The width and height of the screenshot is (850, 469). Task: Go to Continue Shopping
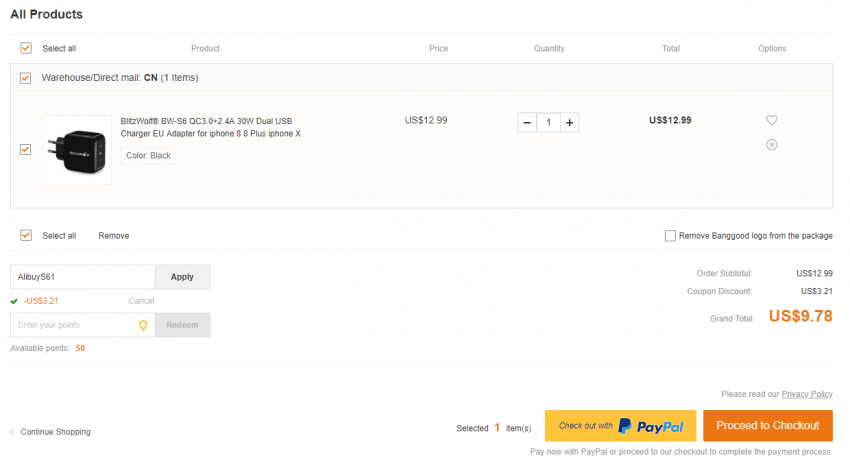(55, 432)
